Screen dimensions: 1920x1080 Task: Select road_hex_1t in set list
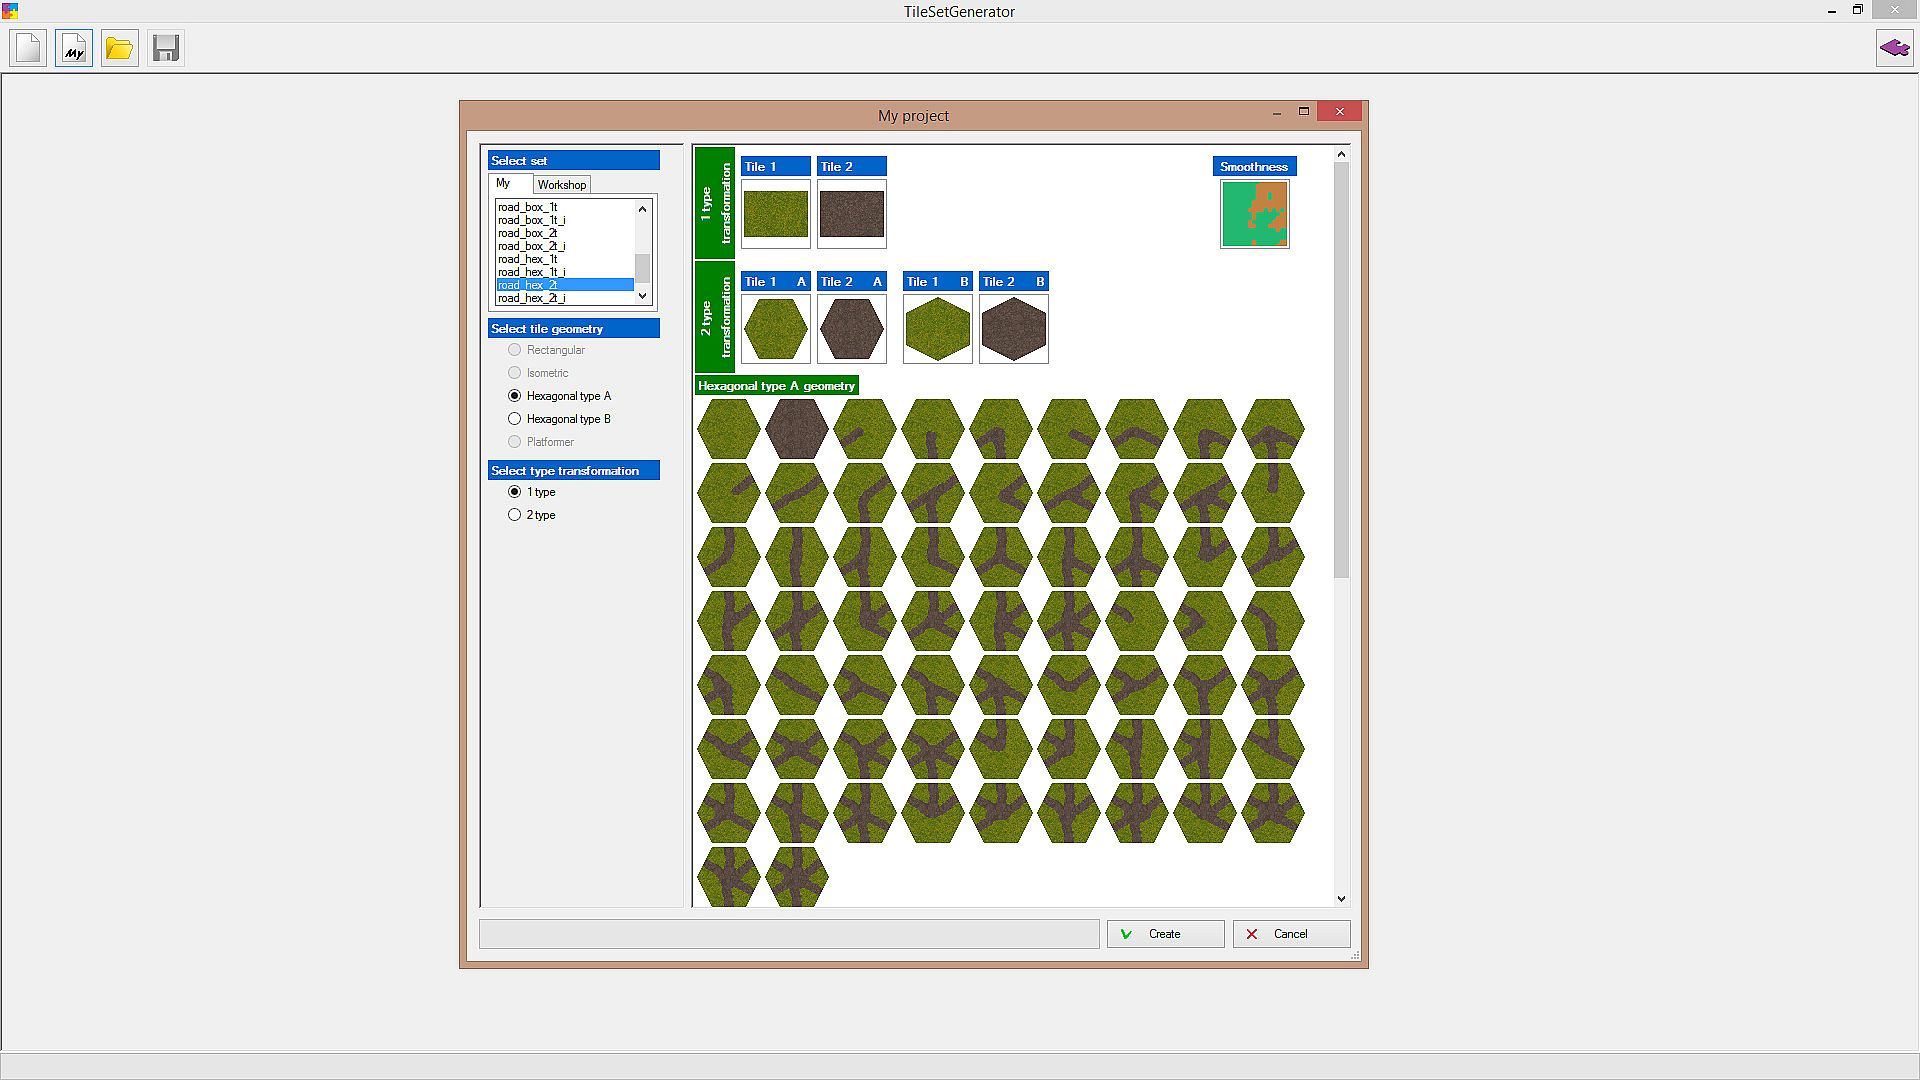click(x=527, y=259)
